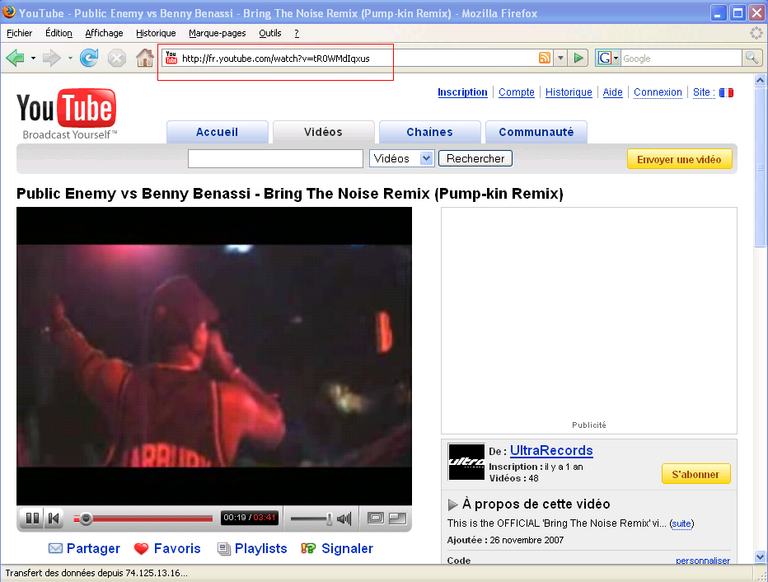The width and height of the screenshot is (768, 582).
Task: Click the (suite) link in the description
Action: click(681, 523)
